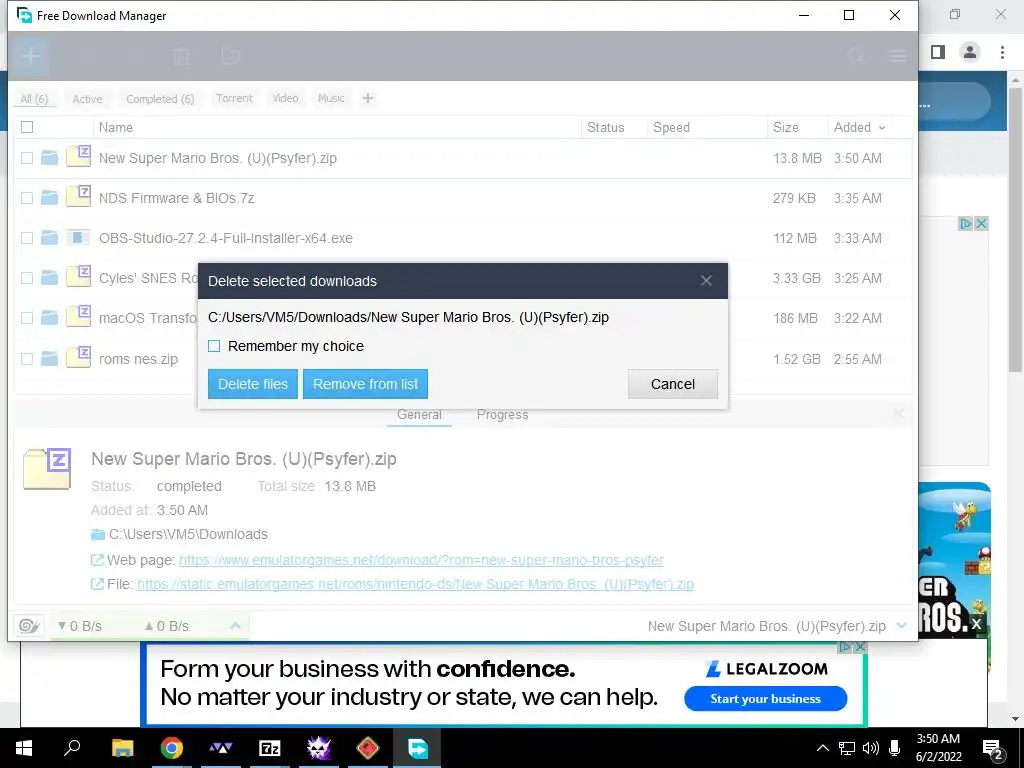The width and height of the screenshot is (1024, 768).
Task: Open the search icon in toolbar
Action: tap(856, 56)
